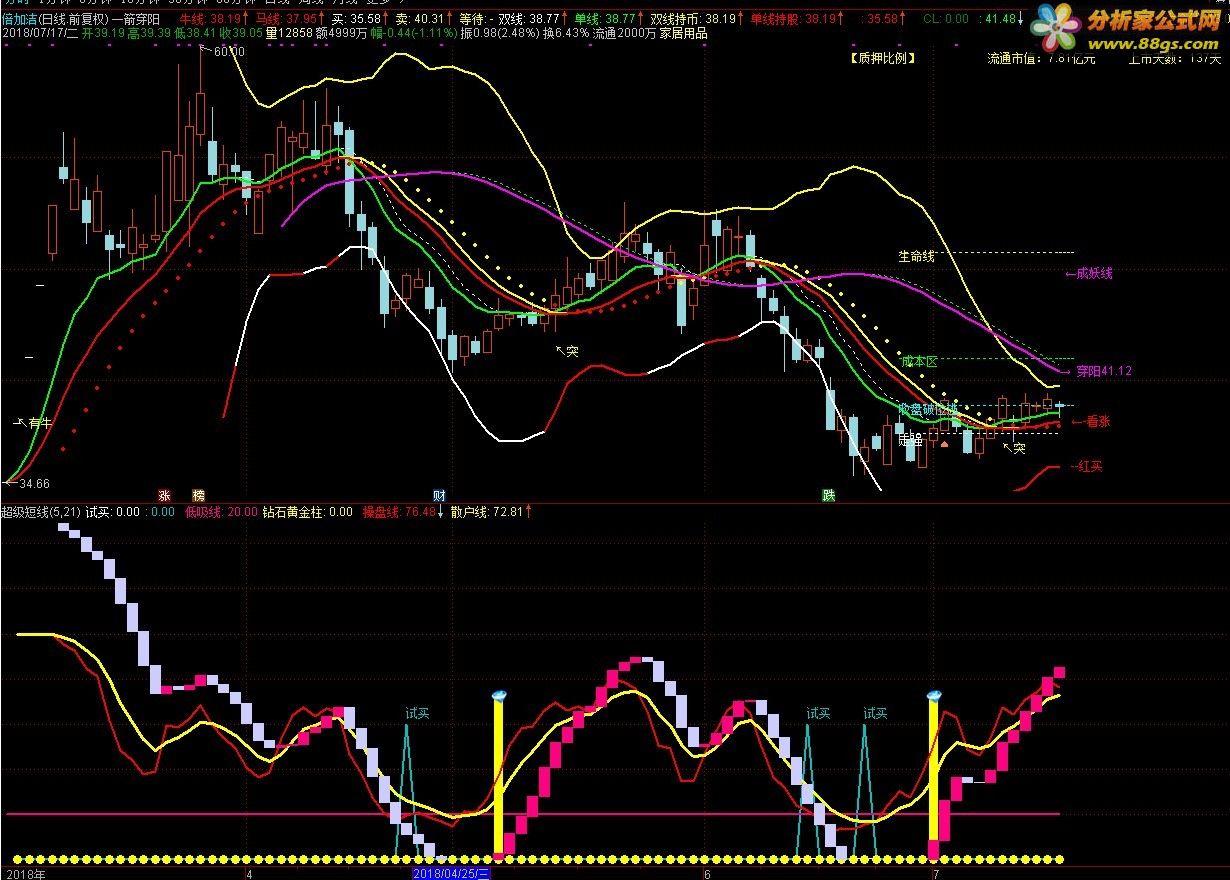Click the 【质押比例】 label
This screenshot has width=1230, height=880.
(x=881, y=58)
